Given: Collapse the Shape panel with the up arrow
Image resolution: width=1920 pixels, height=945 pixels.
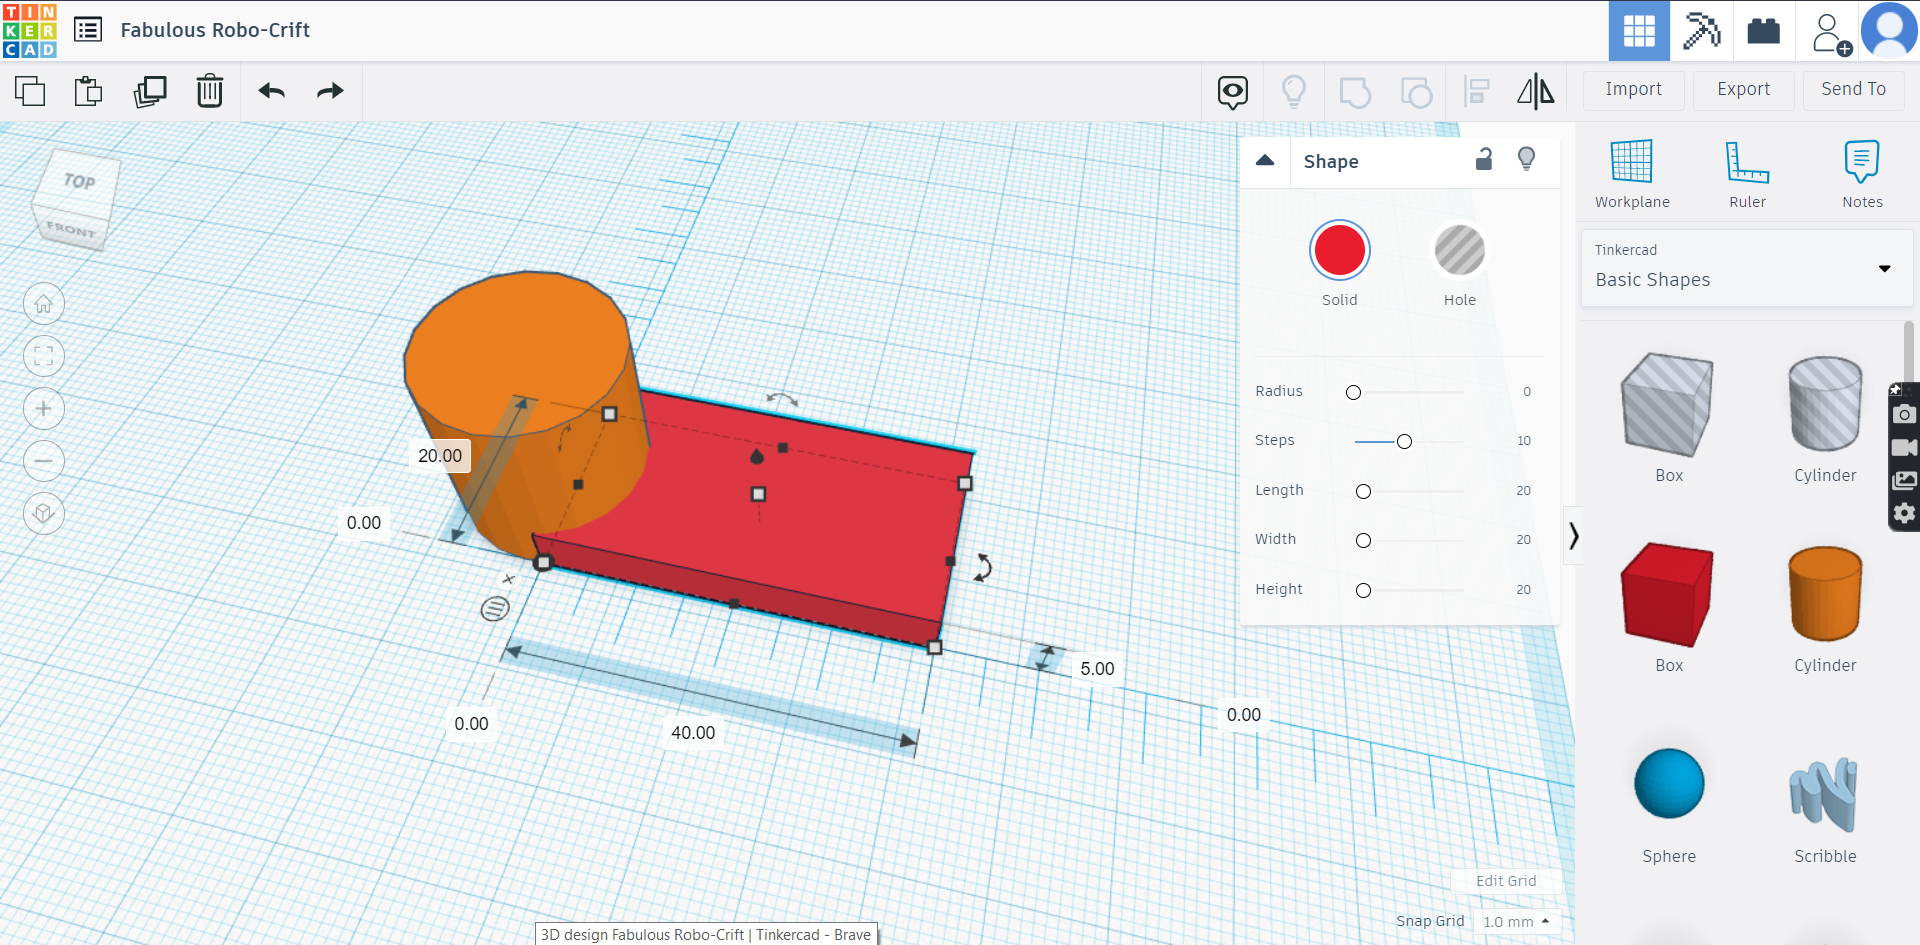Looking at the screenshot, I should [x=1265, y=160].
